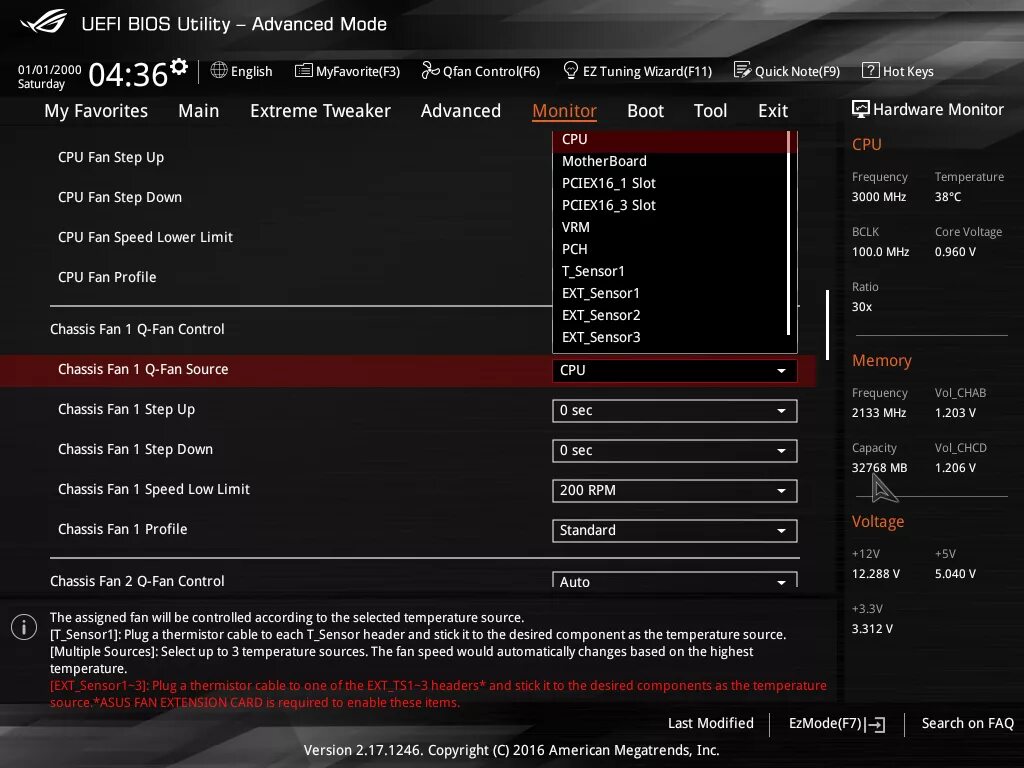Go to the Boot tab
Screen dimensions: 1024x768
click(x=645, y=110)
